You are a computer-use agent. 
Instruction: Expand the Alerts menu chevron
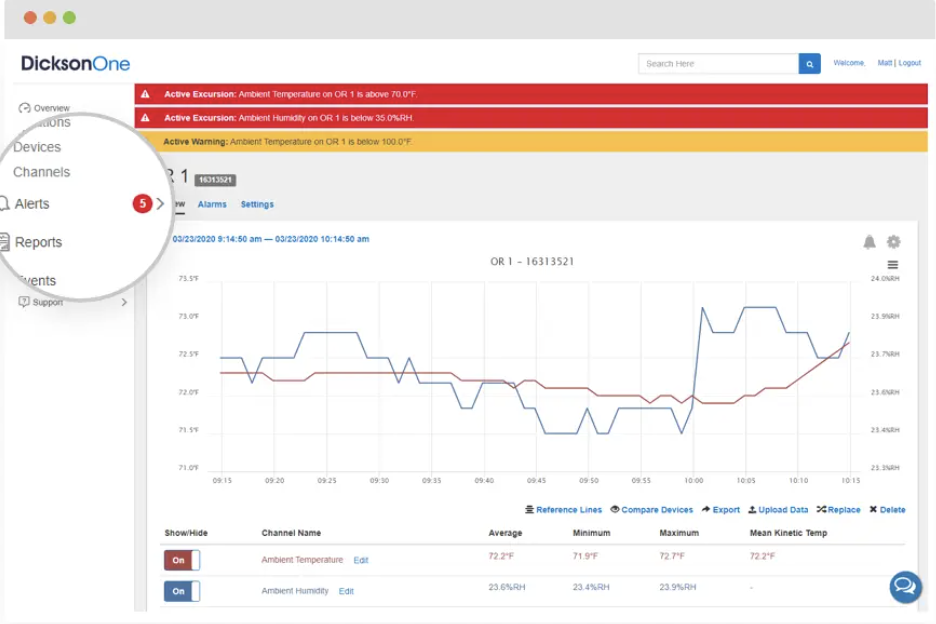160,204
